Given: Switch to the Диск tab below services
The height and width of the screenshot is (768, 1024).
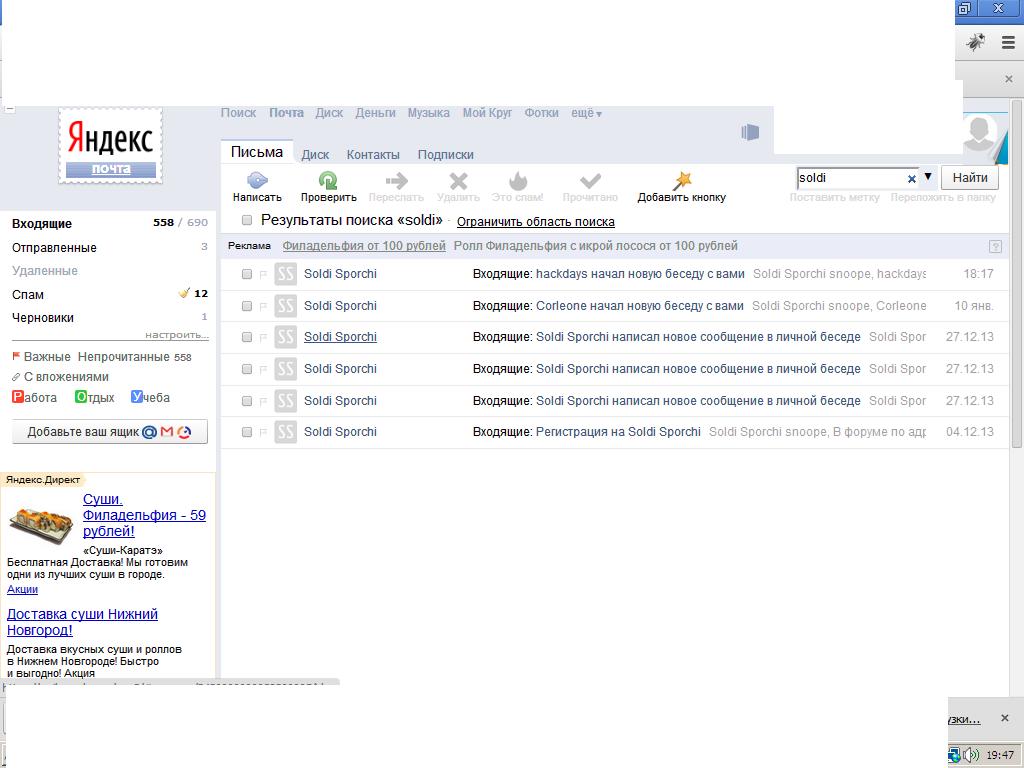Looking at the screenshot, I should (315, 155).
